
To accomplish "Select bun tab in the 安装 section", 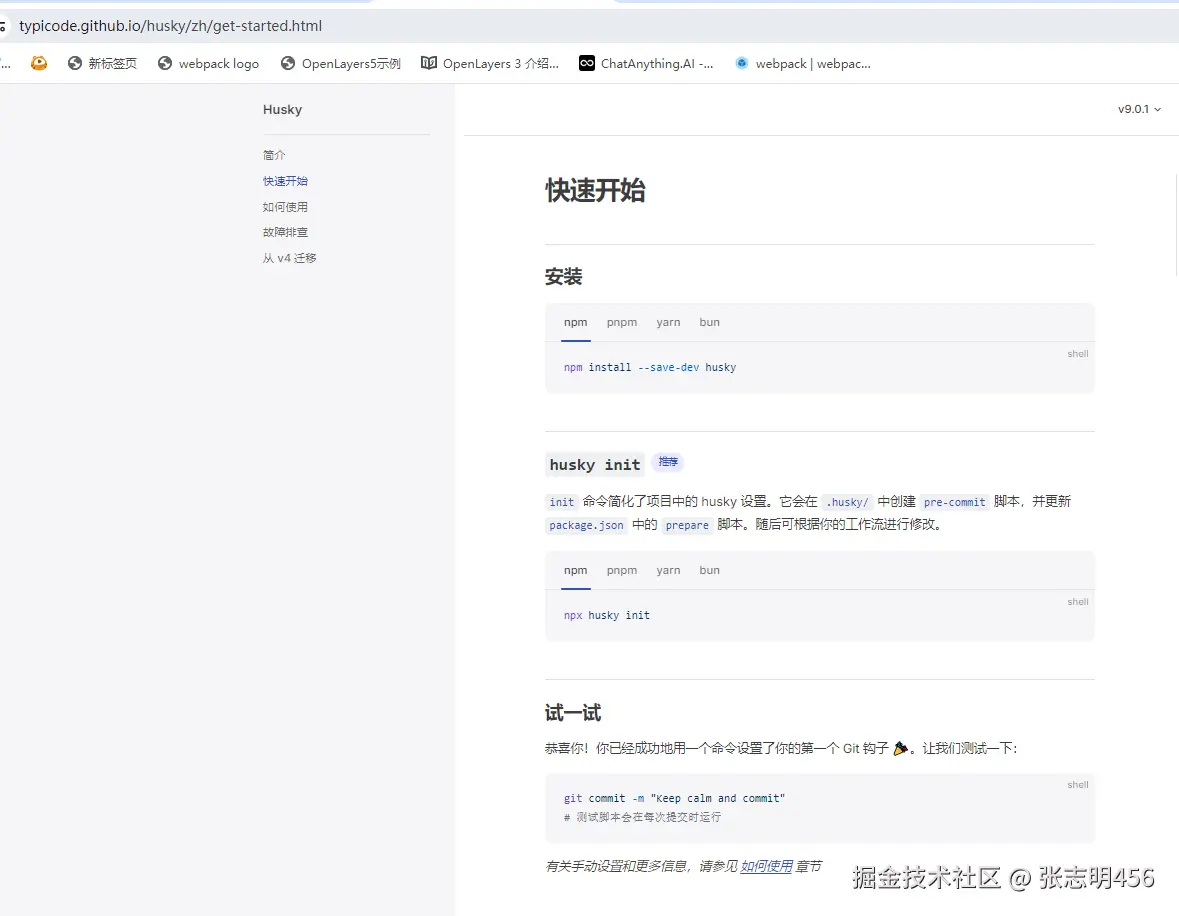I will (x=709, y=322).
